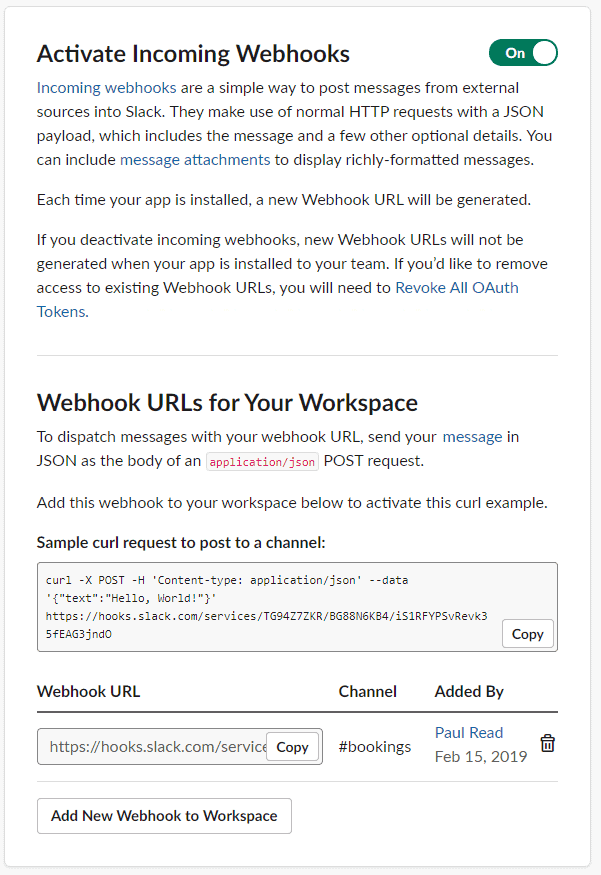Click the Sample curl request label
This screenshot has width=601, height=875.
pyautogui.click(x=181, y=542)
